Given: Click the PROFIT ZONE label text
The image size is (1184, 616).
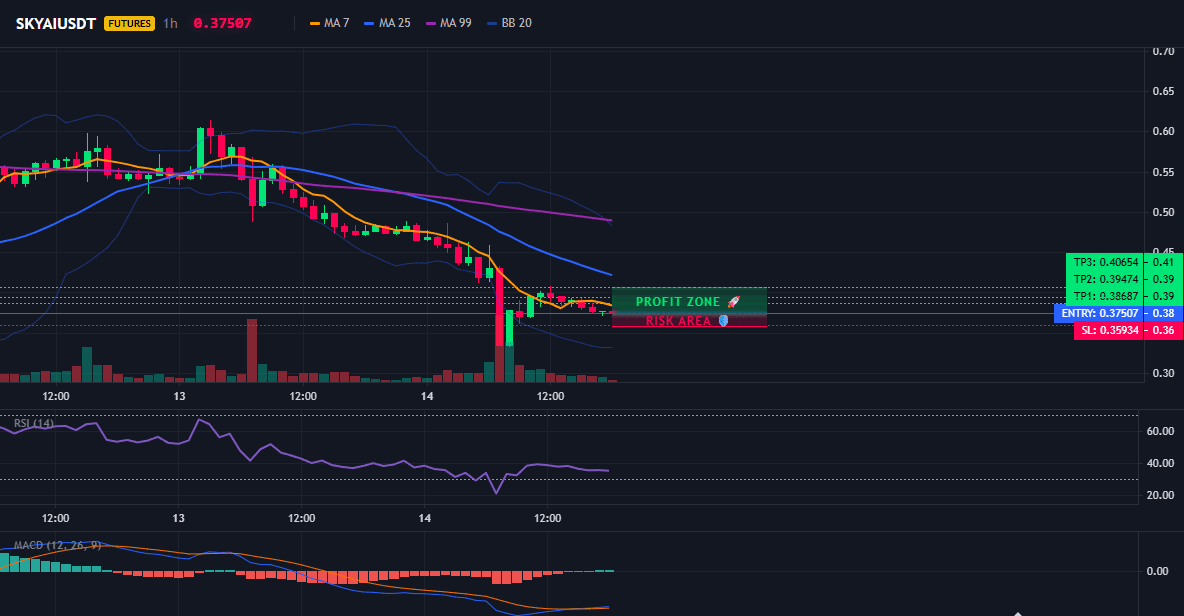Looking at the screenshot, I should (x=677, y=301).
